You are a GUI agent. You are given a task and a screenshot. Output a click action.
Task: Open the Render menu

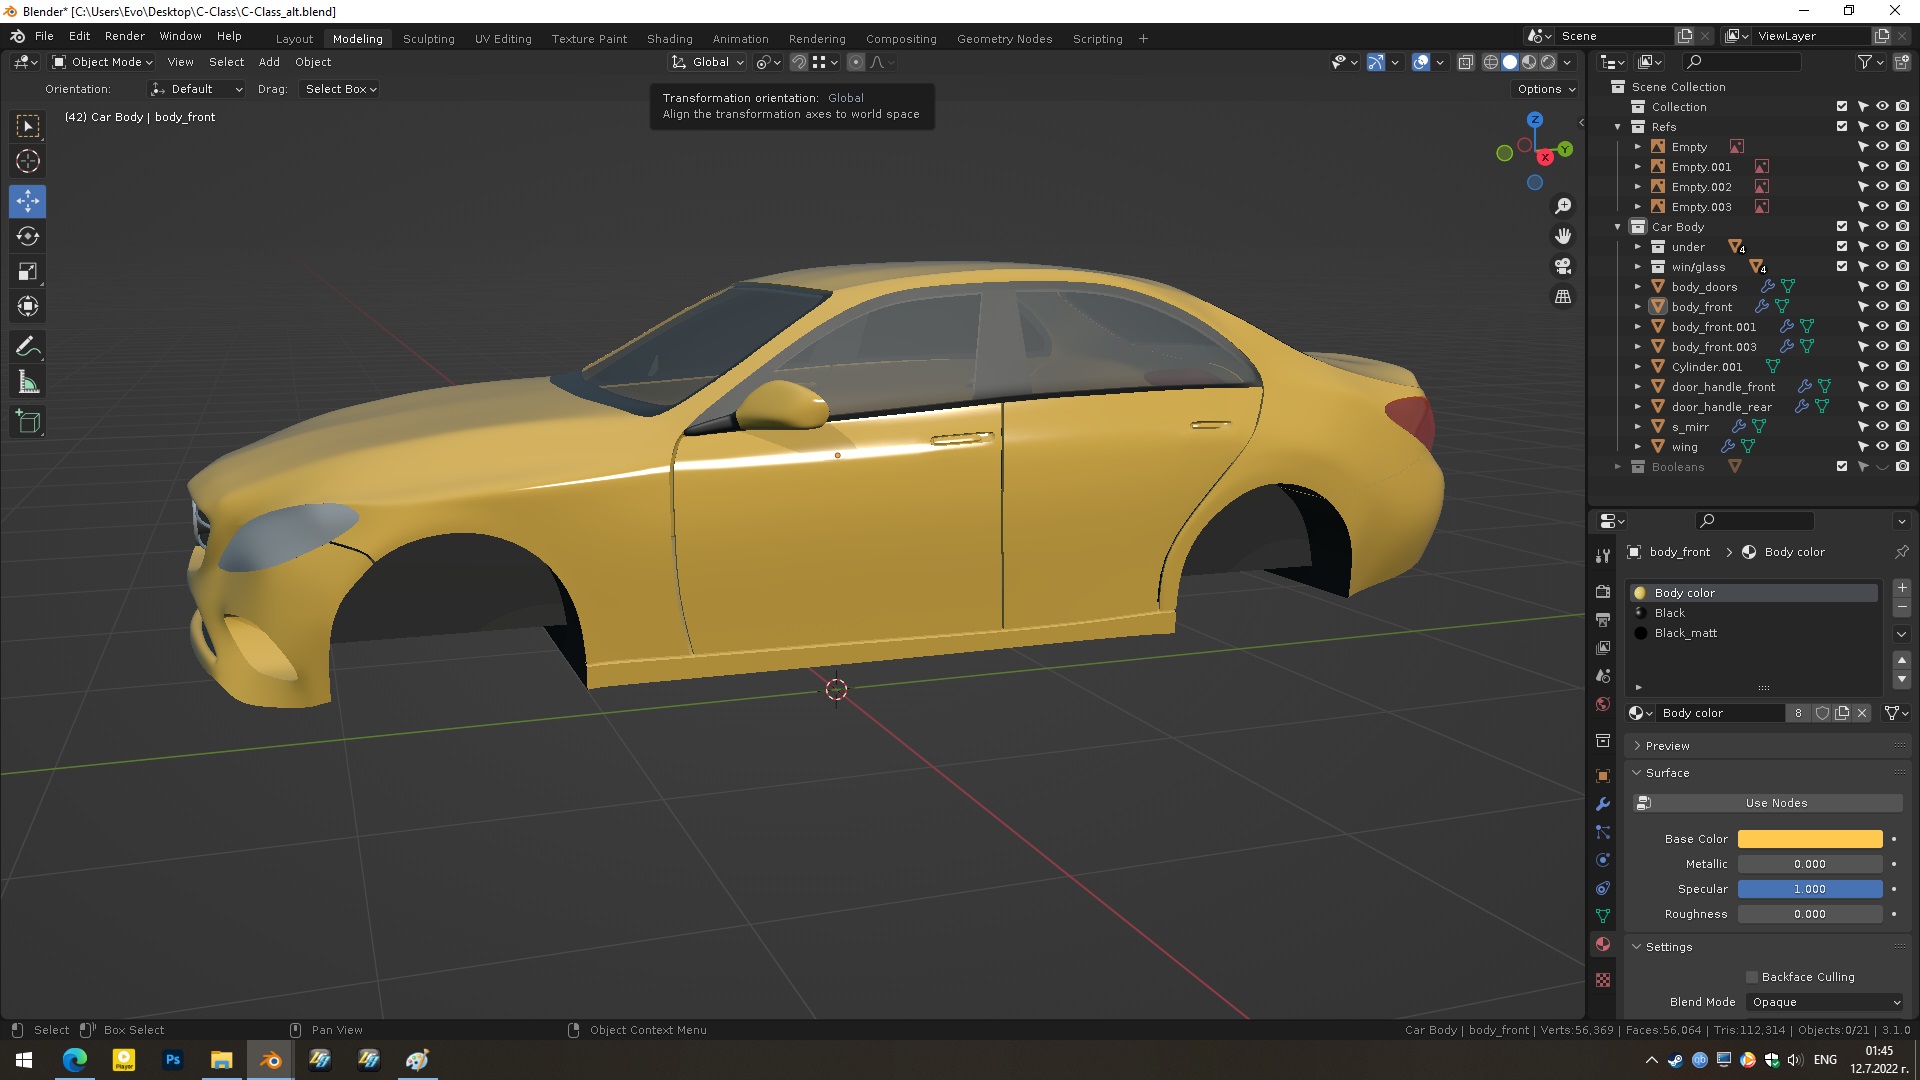[125, 36]
